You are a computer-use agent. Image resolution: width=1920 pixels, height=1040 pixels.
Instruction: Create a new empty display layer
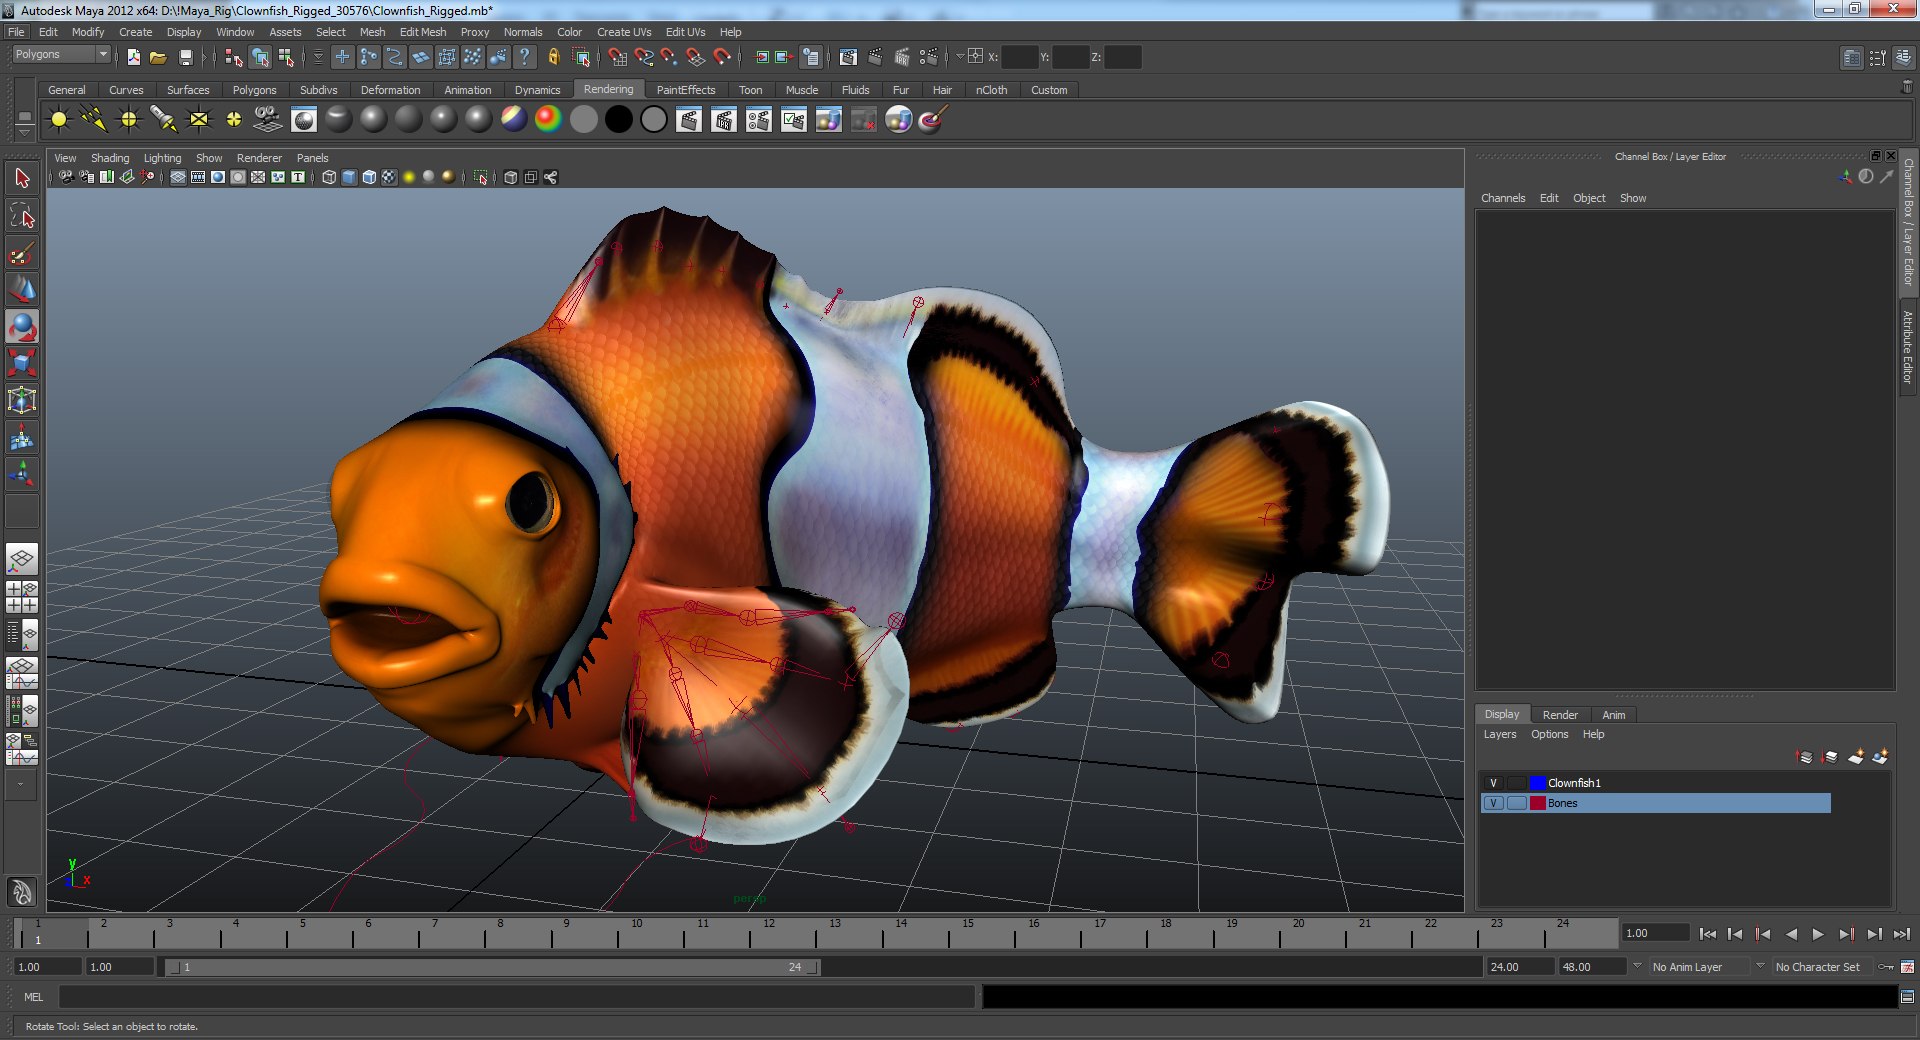pyautogui.click(x=1855, y=757)
